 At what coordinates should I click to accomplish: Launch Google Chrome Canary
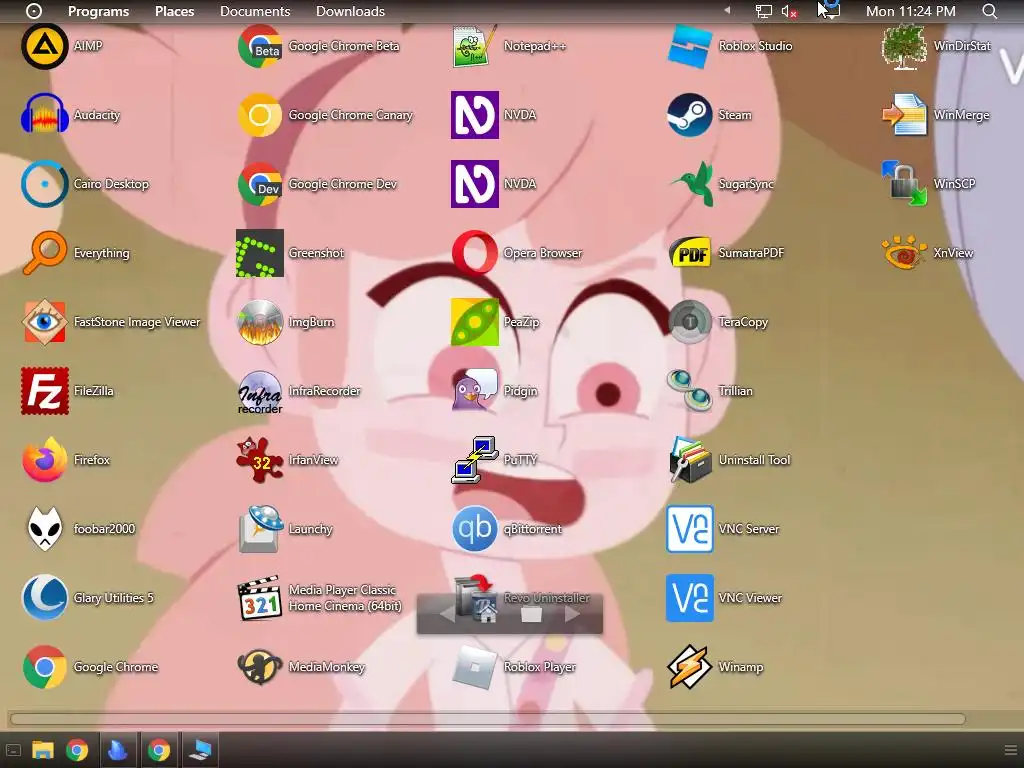click(x=259, y=115)
